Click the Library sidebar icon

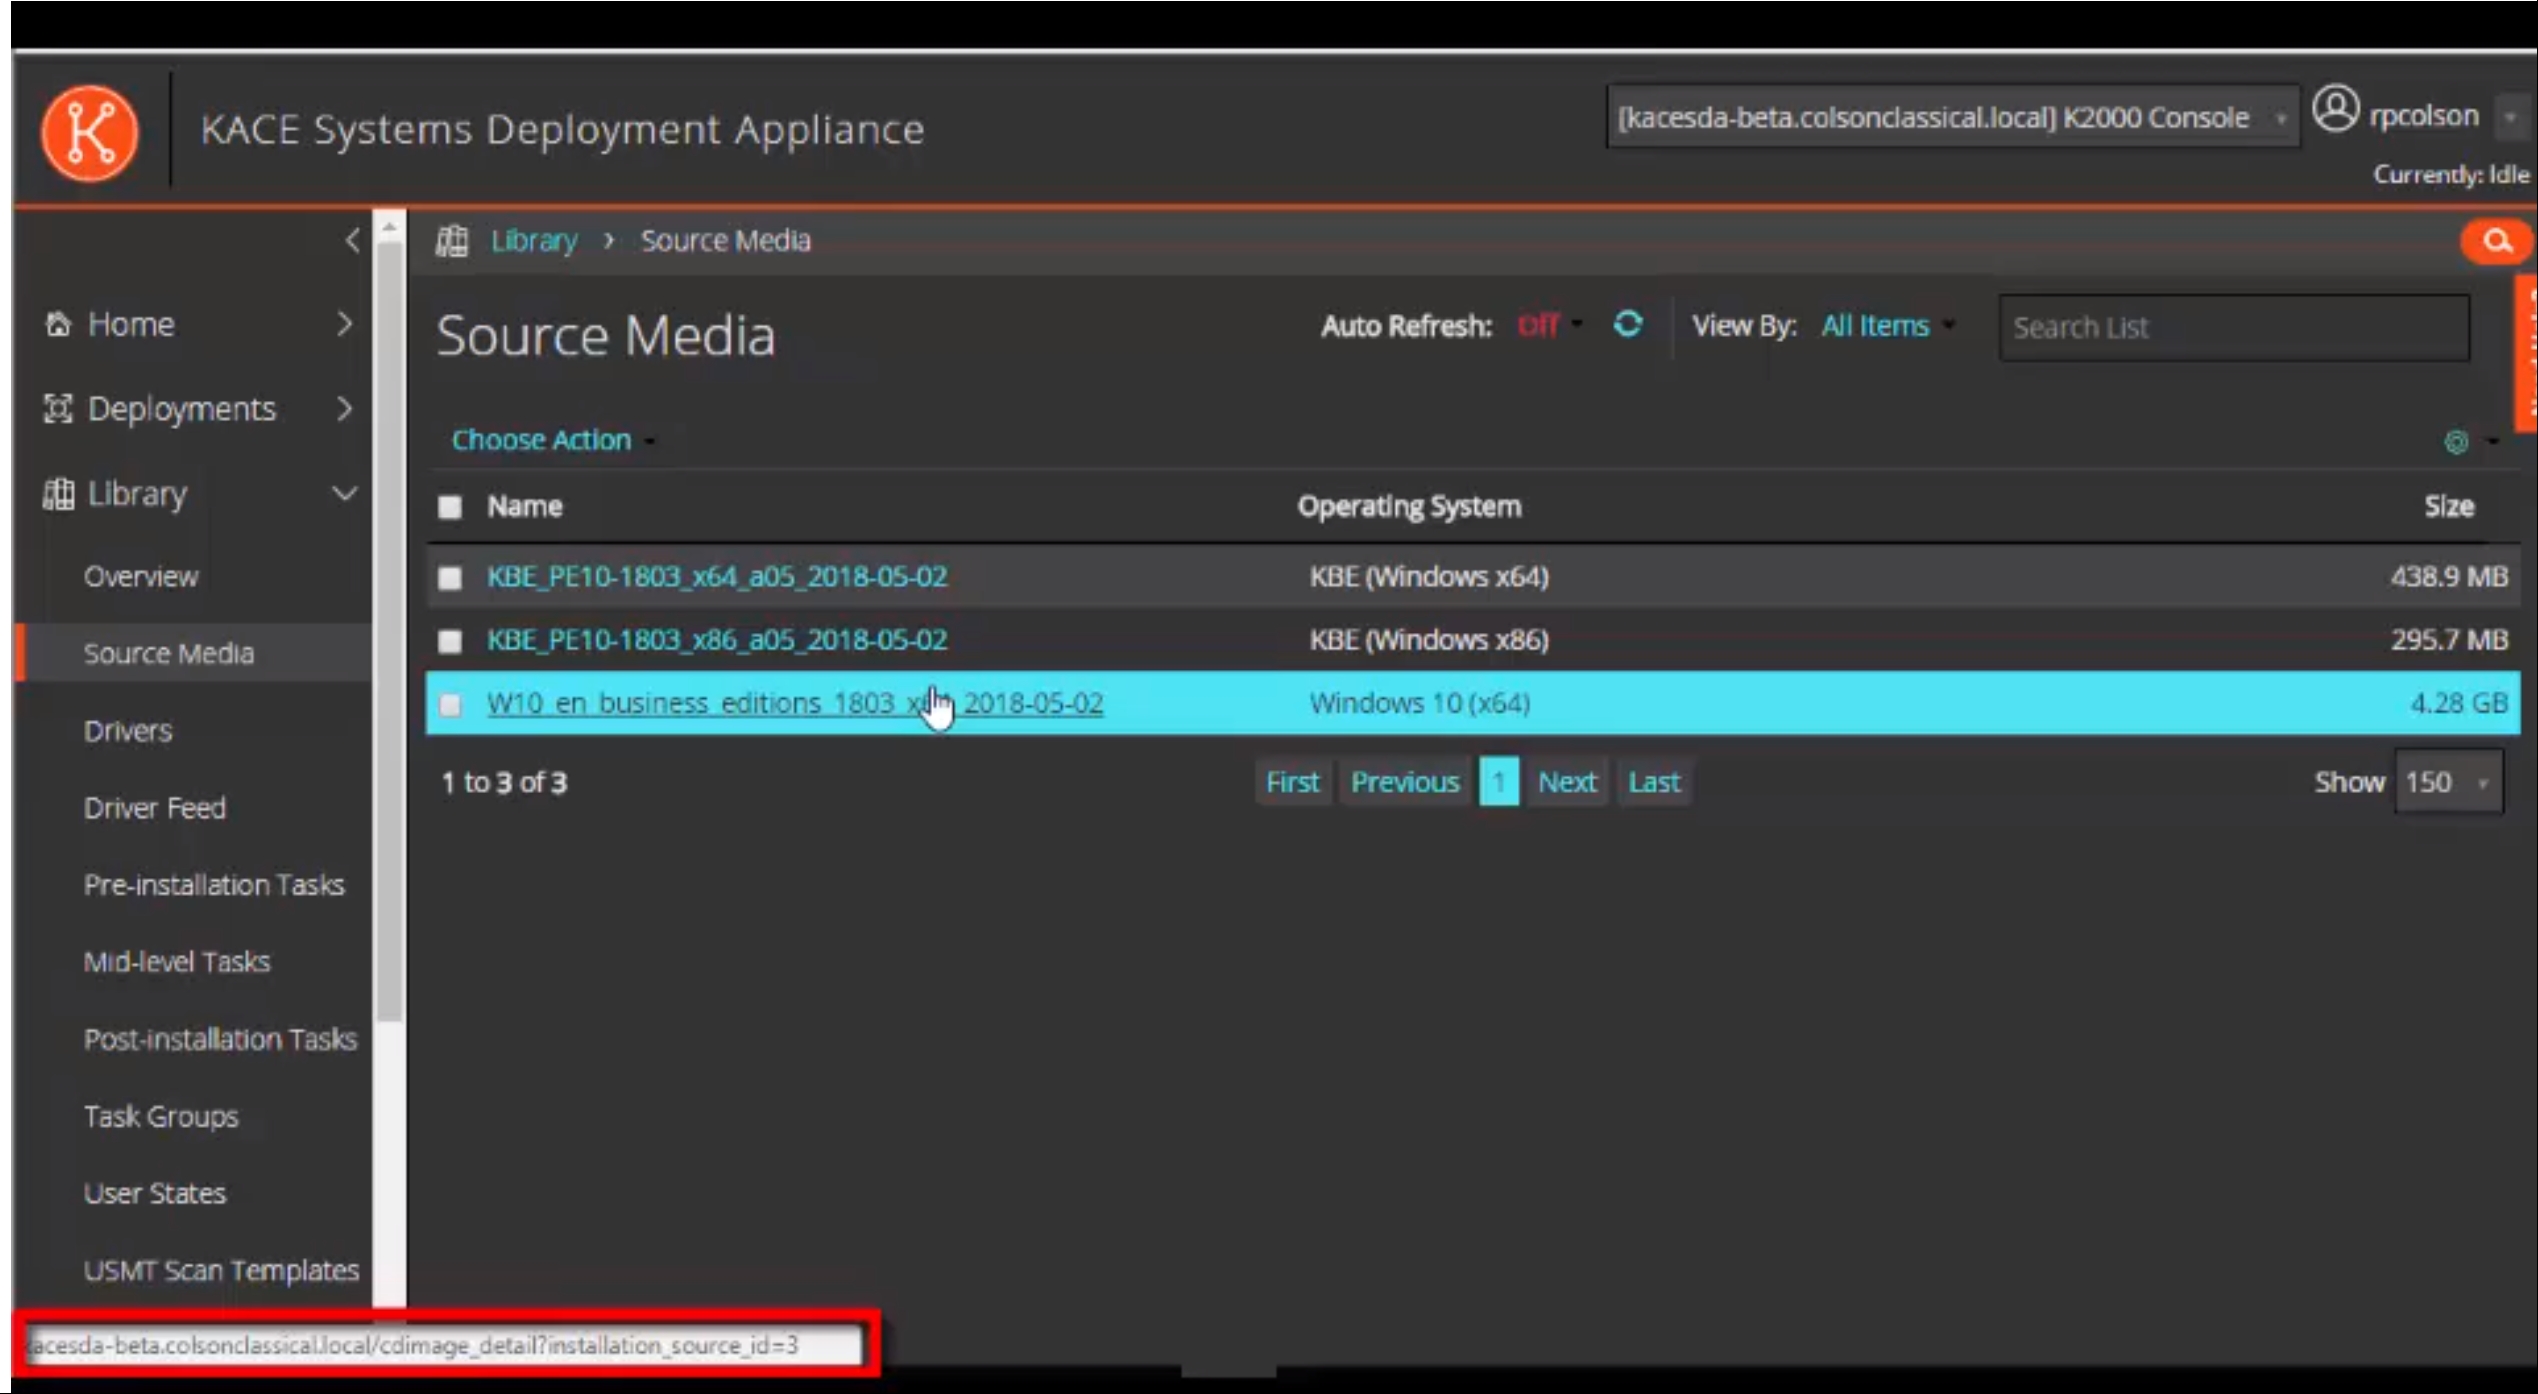point(58,493)
